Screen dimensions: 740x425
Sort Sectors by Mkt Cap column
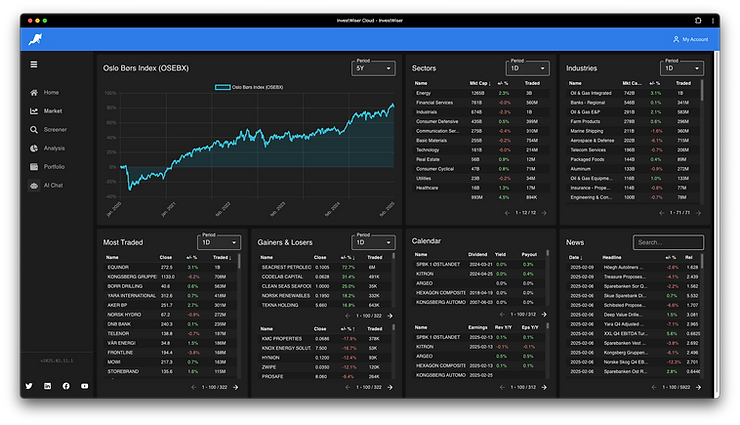[479, 83]
